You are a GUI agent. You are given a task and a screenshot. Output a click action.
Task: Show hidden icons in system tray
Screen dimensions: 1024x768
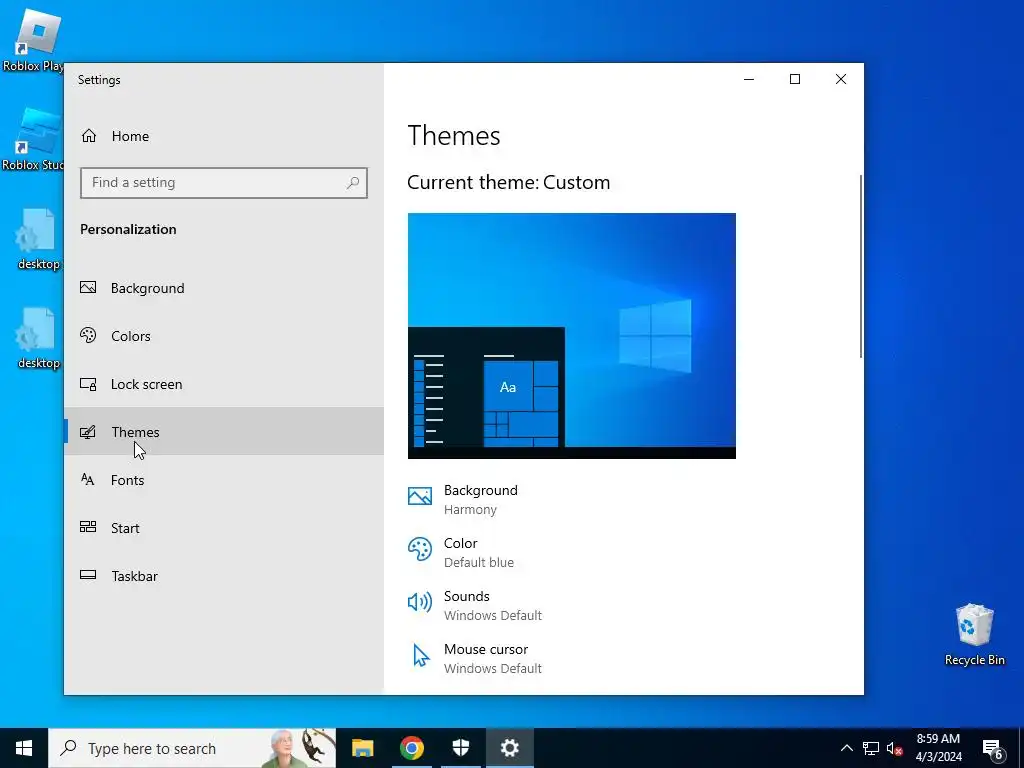click(x=846, y=748)
